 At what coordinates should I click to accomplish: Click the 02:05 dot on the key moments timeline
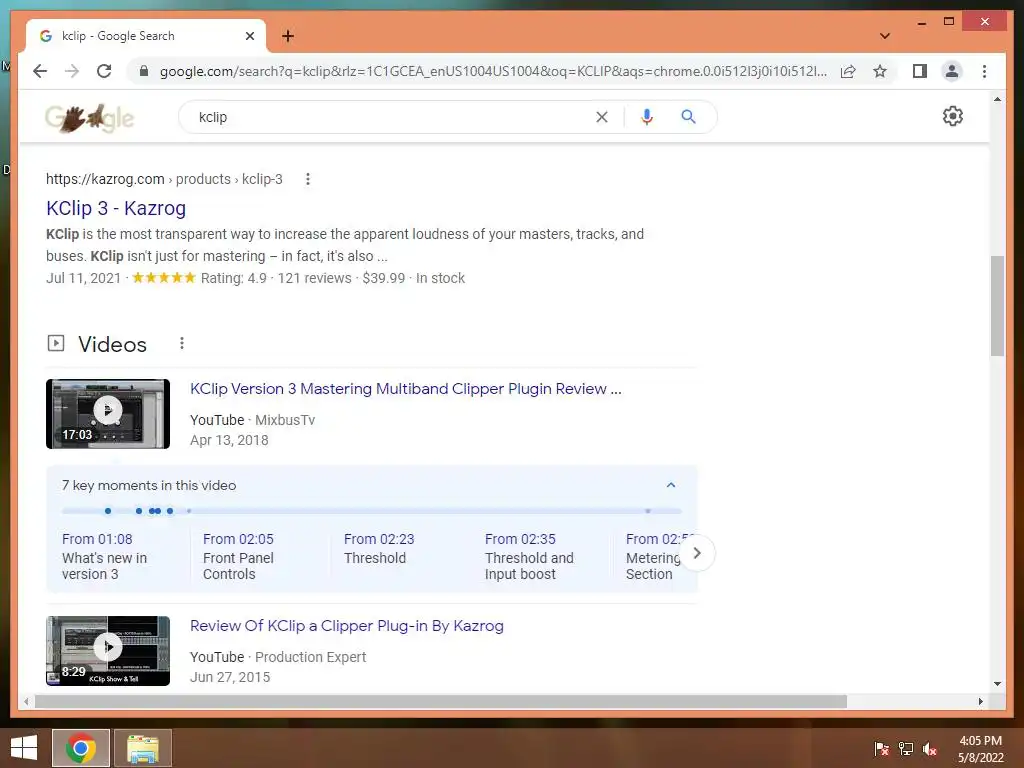pos(138,511)
